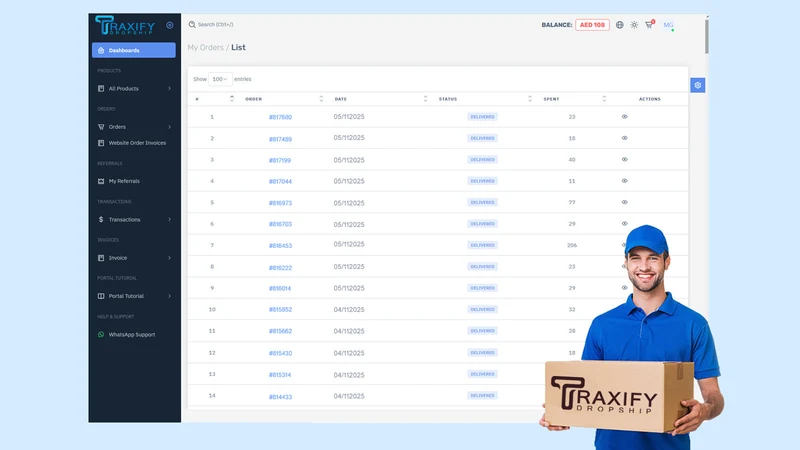The height and width of the screenshot is (450, 800).
Task: Open order #817044
Action: coord(280,181)
